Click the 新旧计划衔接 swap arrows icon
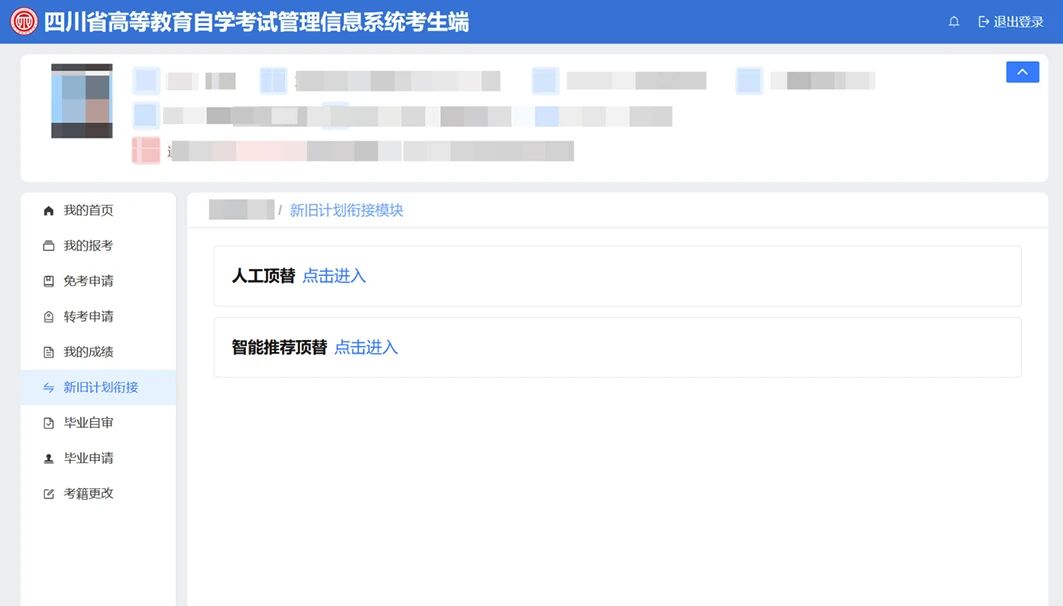Viewport: 1063px width, 606px height. (x=48, y=388)
